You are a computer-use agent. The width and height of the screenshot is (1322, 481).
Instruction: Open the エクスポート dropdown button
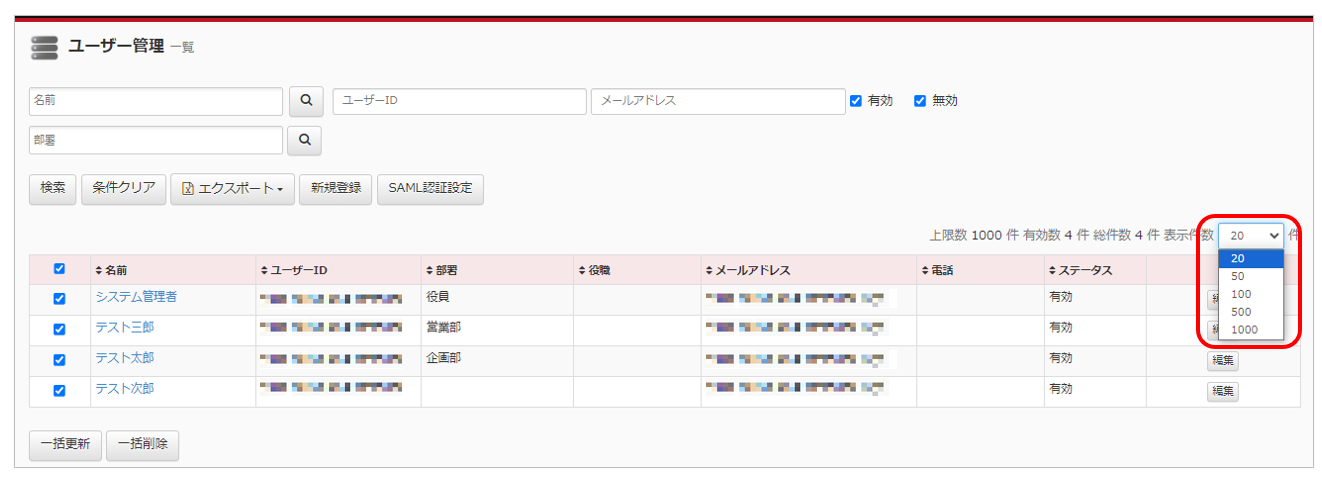(x=233, y=188)
